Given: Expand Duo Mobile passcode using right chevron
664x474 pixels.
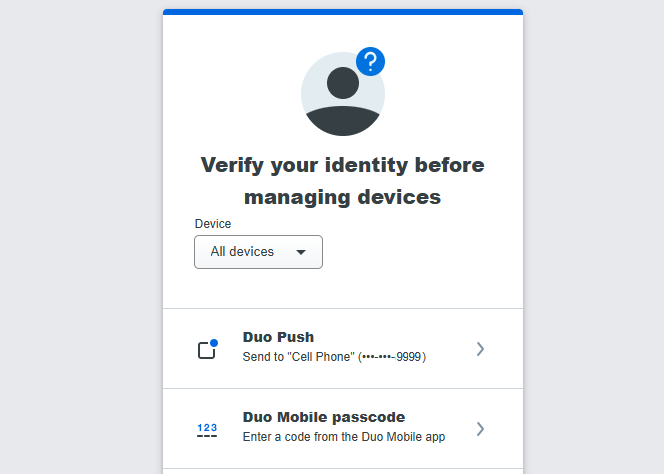Looking at the screenshot, I should click(480, 429).
